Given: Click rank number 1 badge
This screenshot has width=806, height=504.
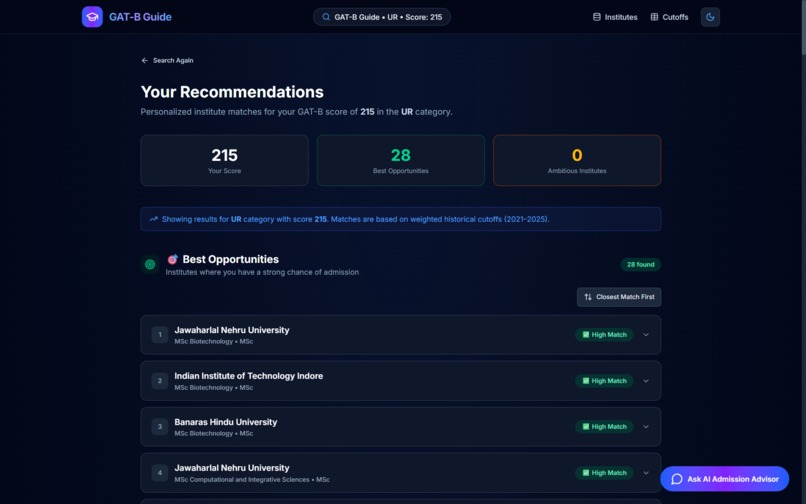Looking at the screenshot, I should click(x=160, y=335).
